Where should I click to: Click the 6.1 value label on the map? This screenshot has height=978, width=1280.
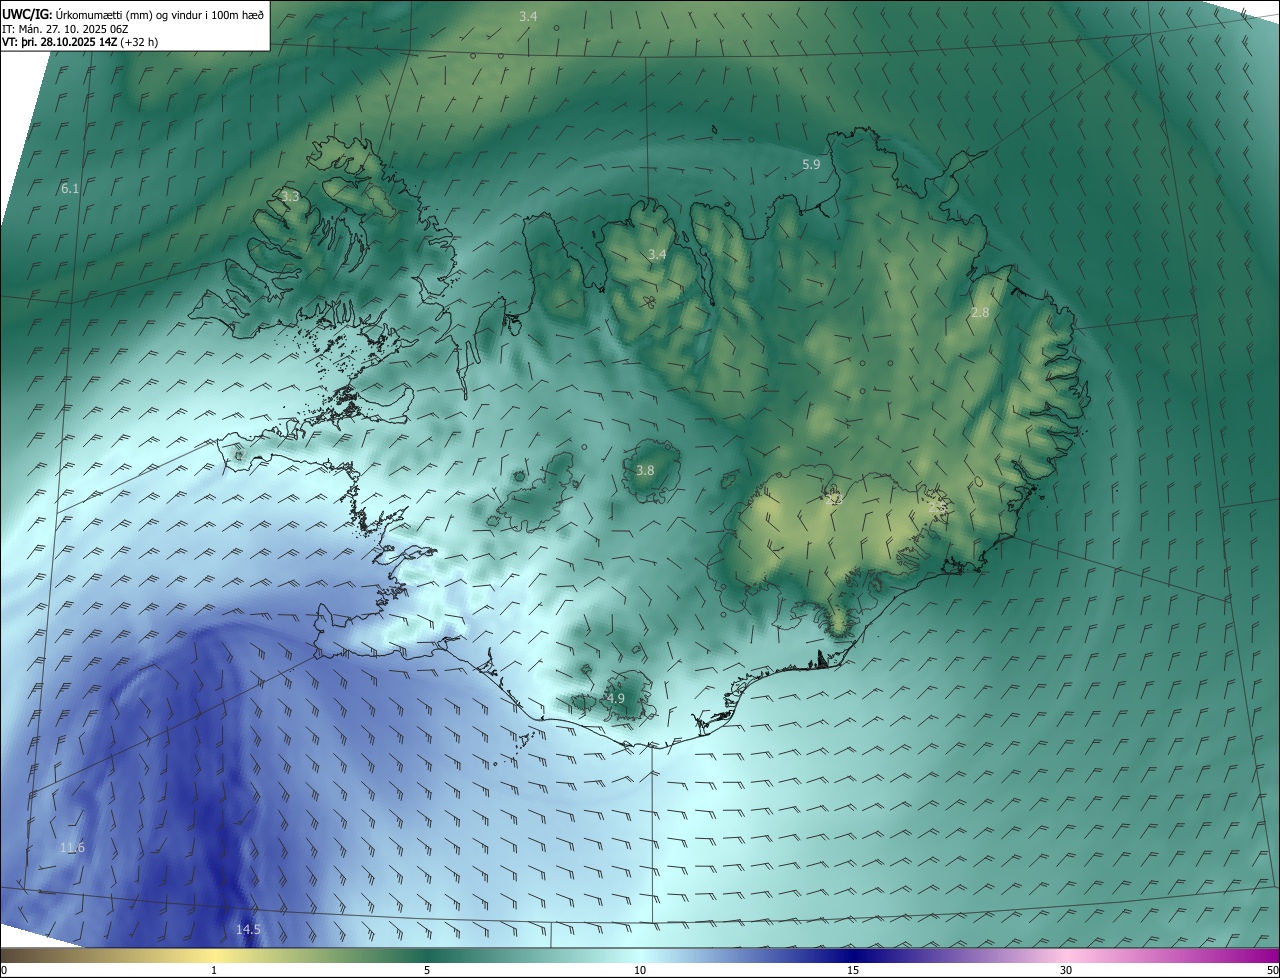point(70,188)
